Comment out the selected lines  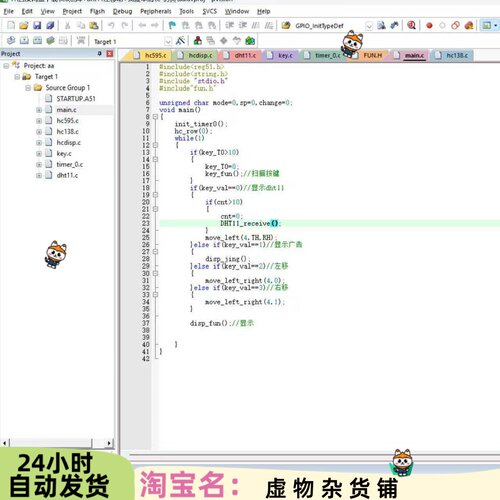(256, 25)
